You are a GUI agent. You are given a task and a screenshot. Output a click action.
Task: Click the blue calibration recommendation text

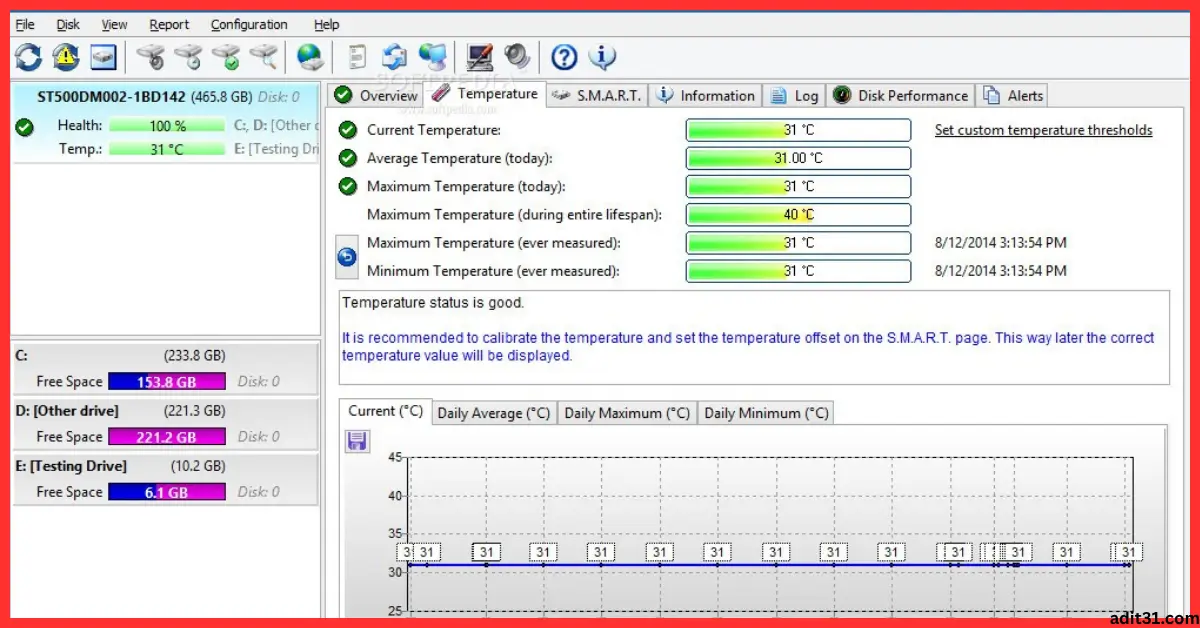(x=748, y=346)
